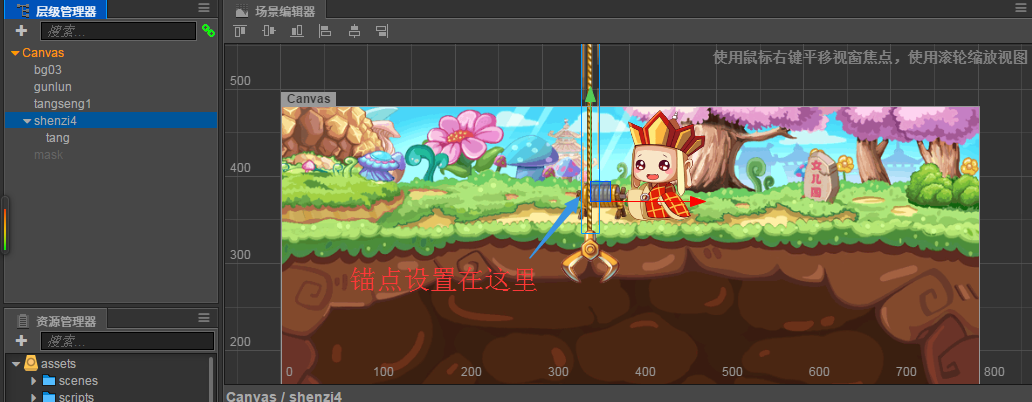Click the align right edges icon

coord(382,31)
